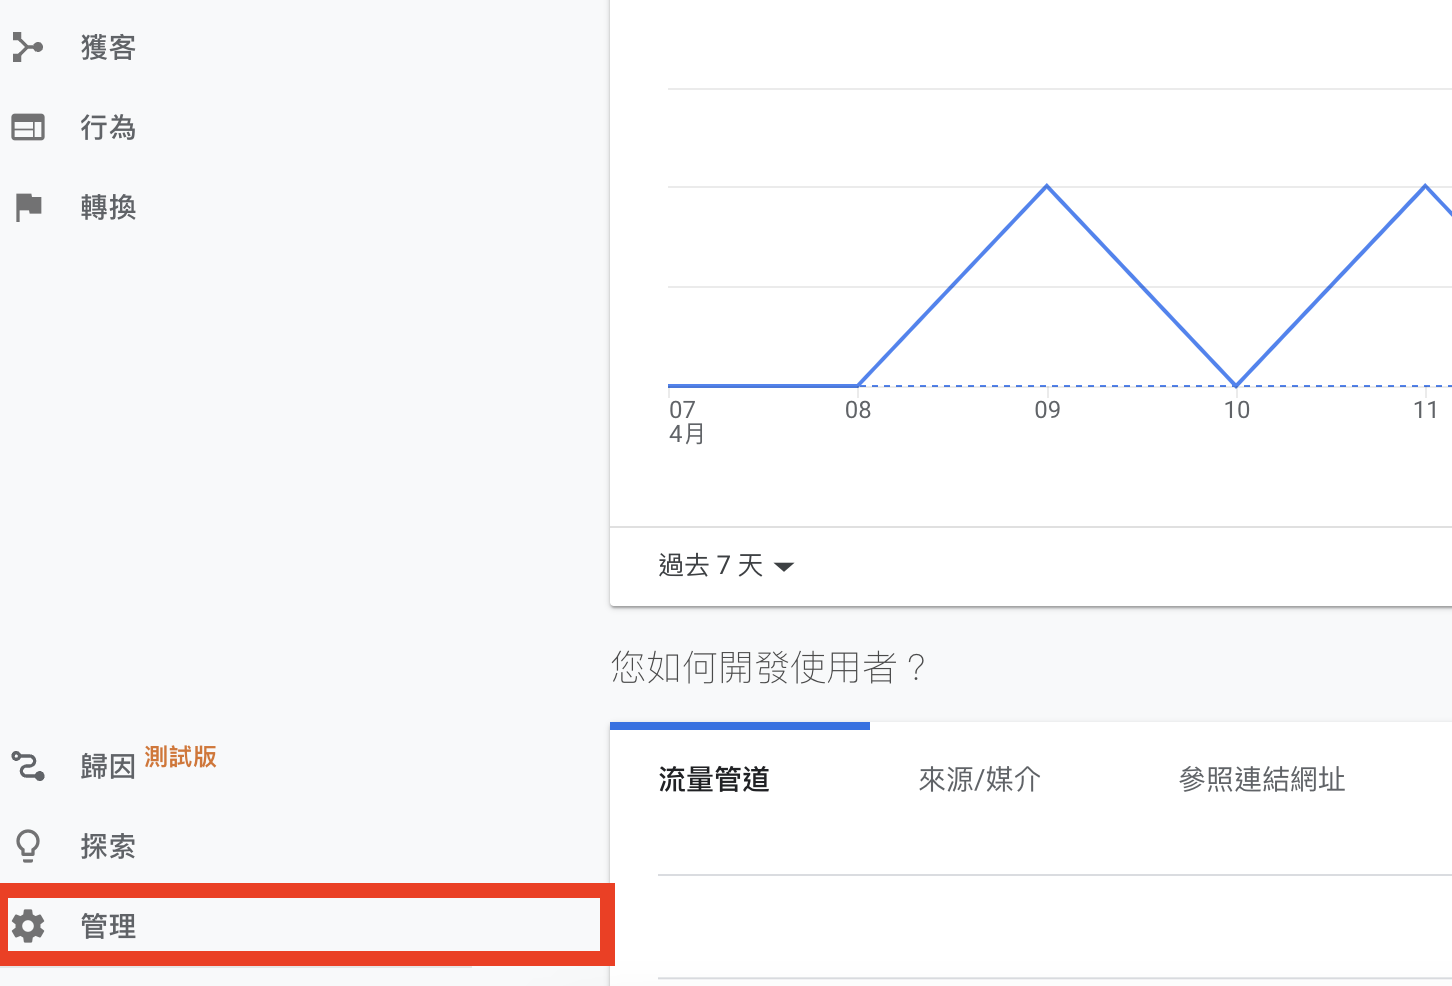Image resolution: width=1452 pixels, height=986 pixels.
Task: Select the 流量管道 tab
Action: coord(714,779)
